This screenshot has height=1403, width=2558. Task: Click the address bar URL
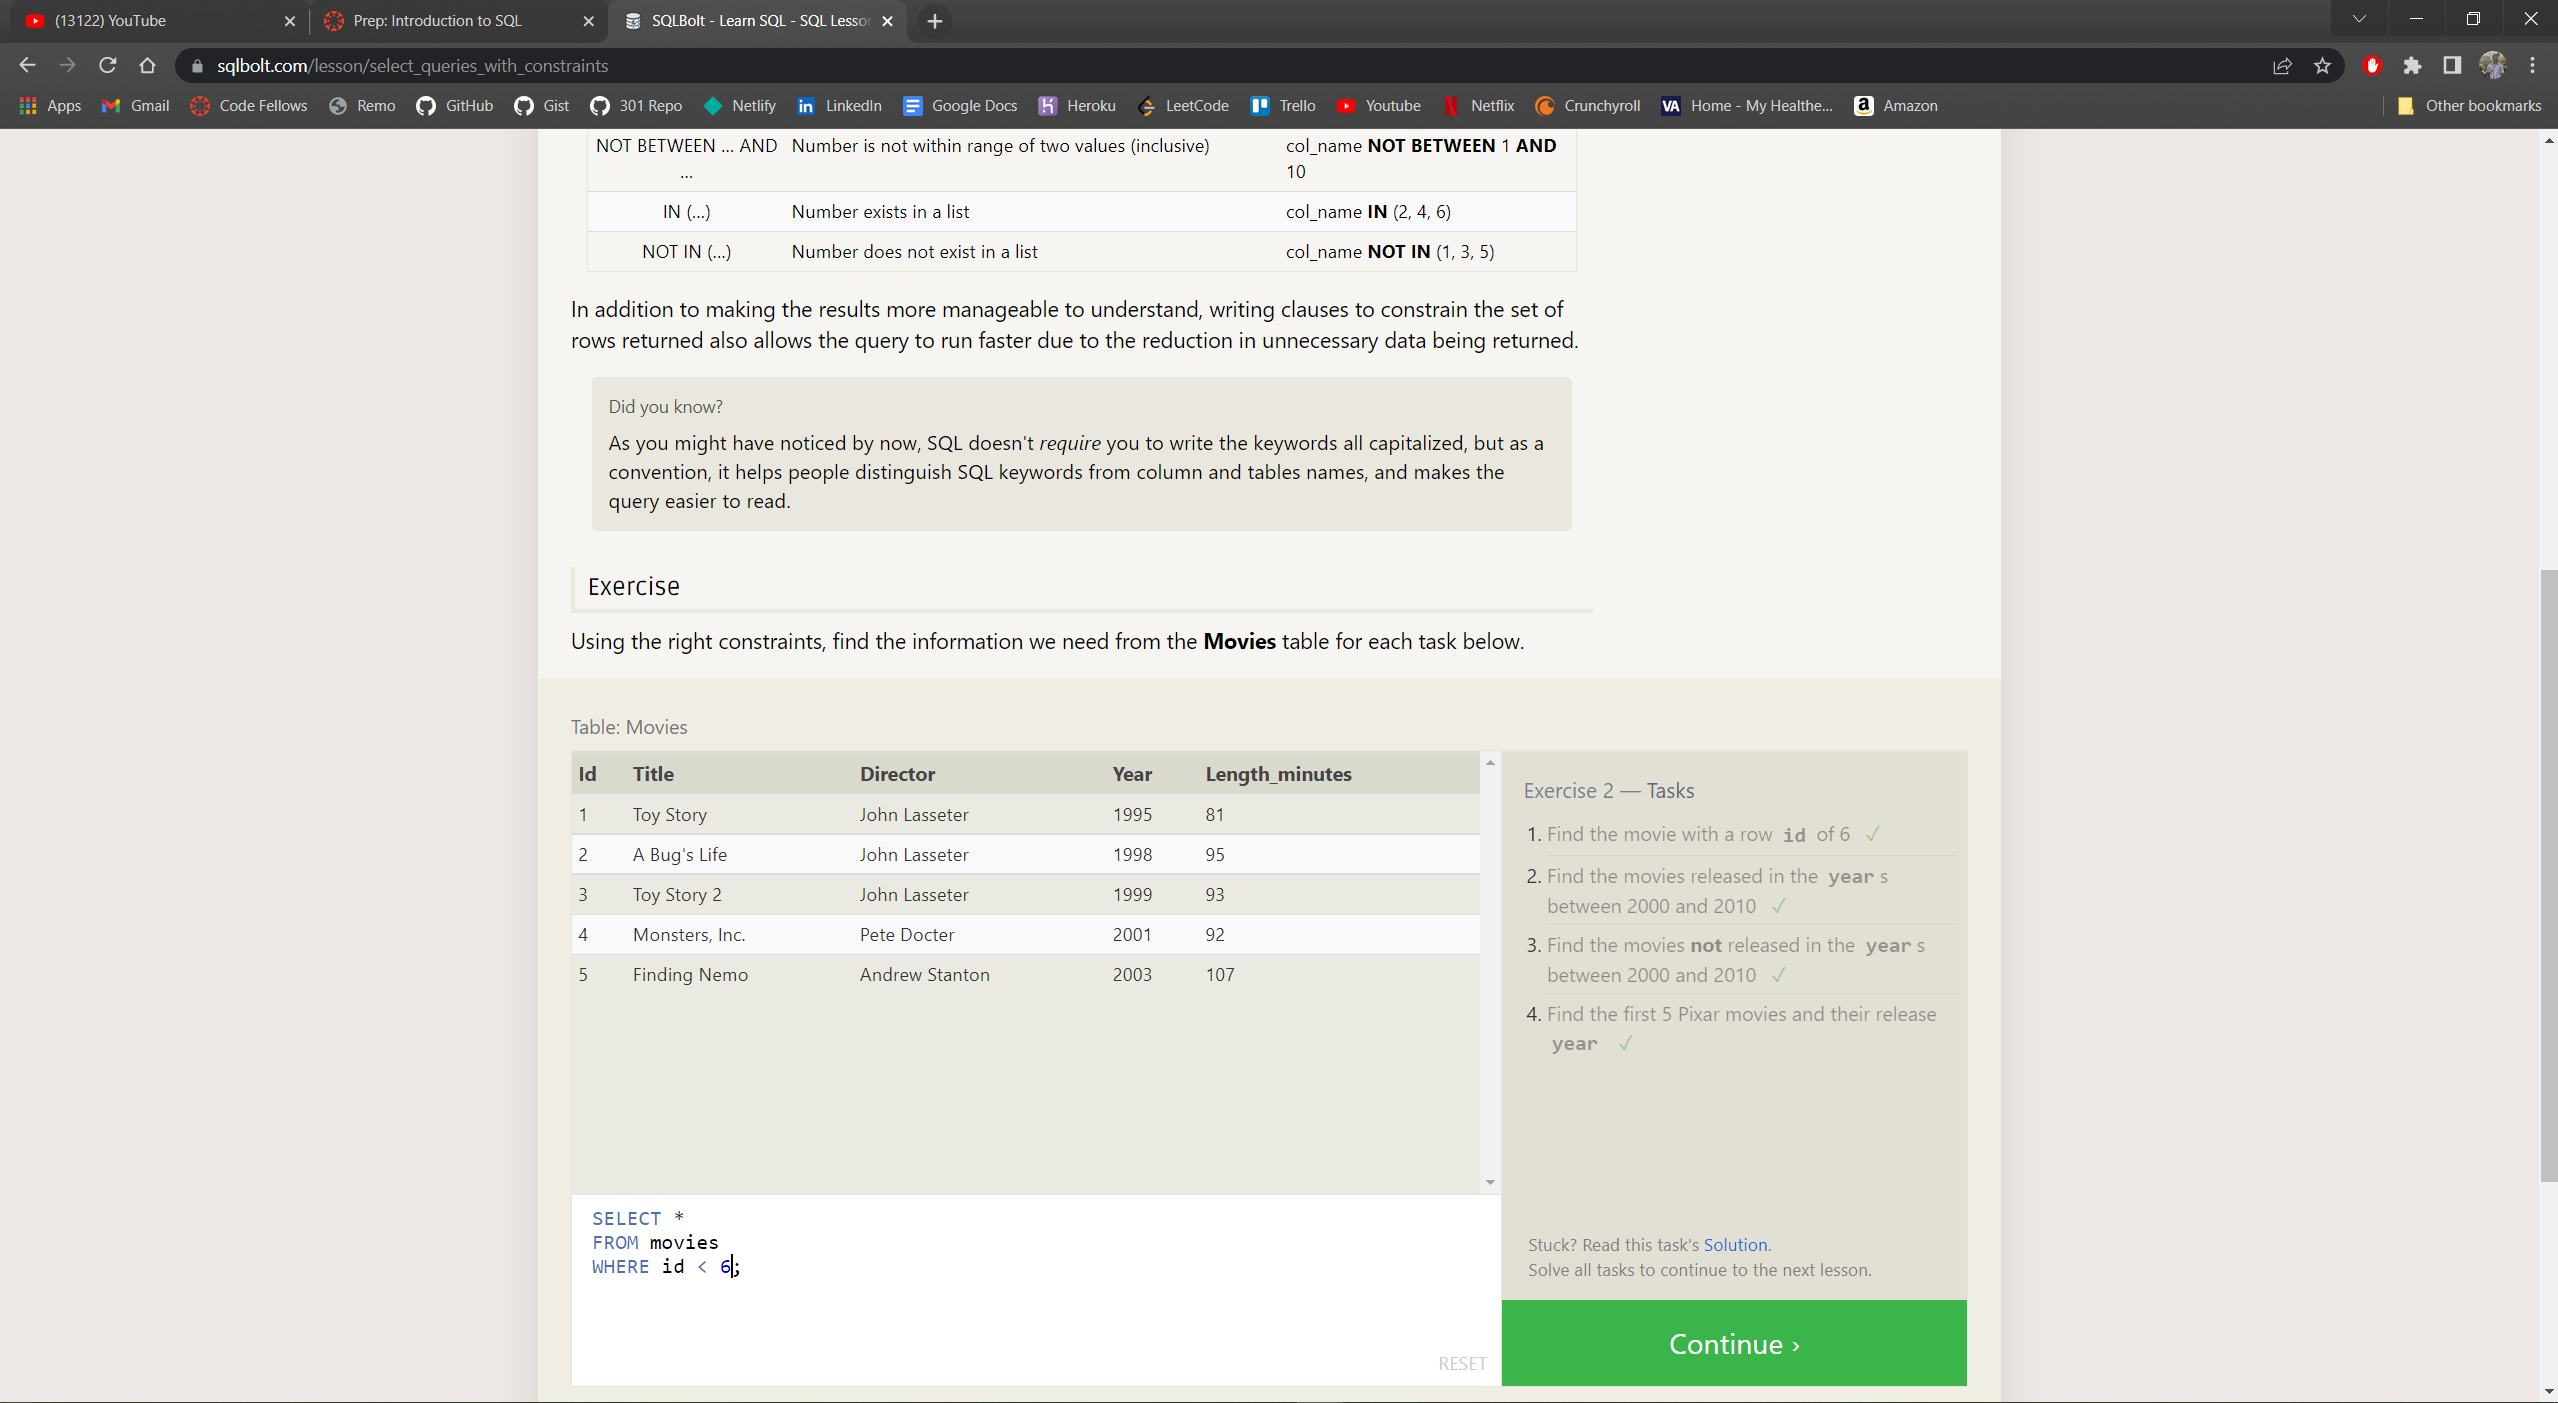click(412, 66)
